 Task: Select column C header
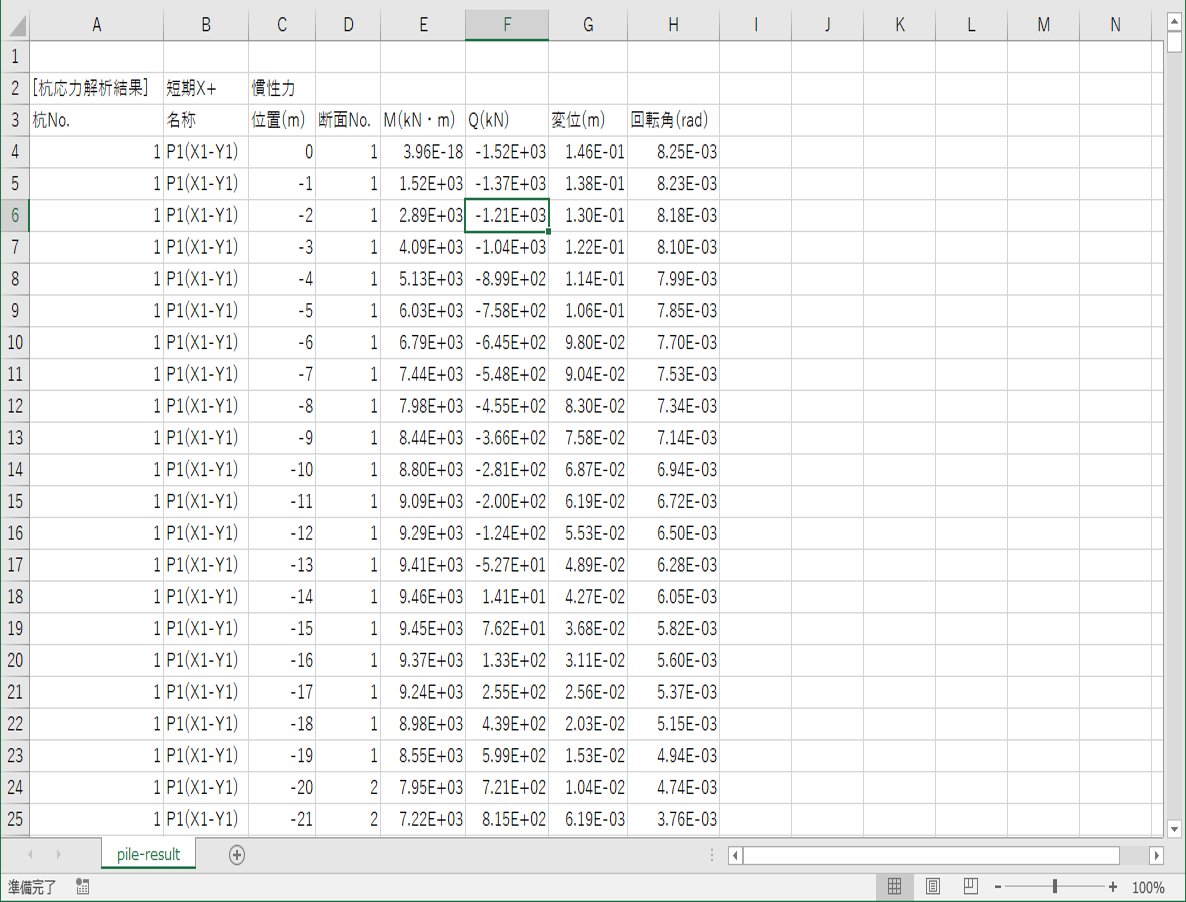(x=281, y=25)
